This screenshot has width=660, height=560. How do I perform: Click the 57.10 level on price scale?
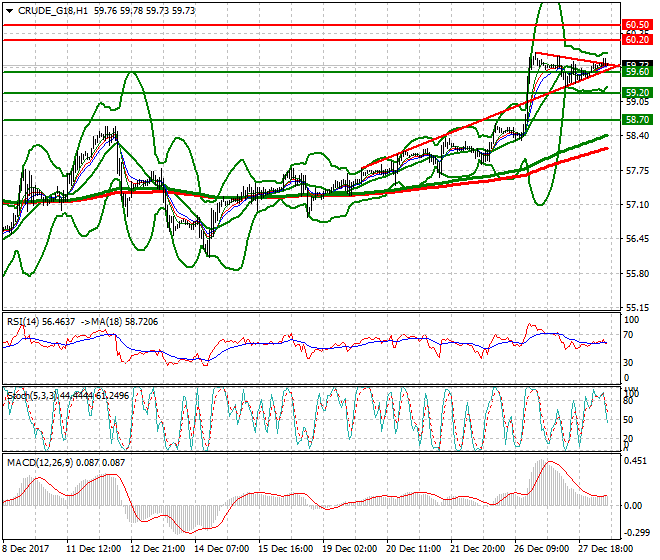636,205
